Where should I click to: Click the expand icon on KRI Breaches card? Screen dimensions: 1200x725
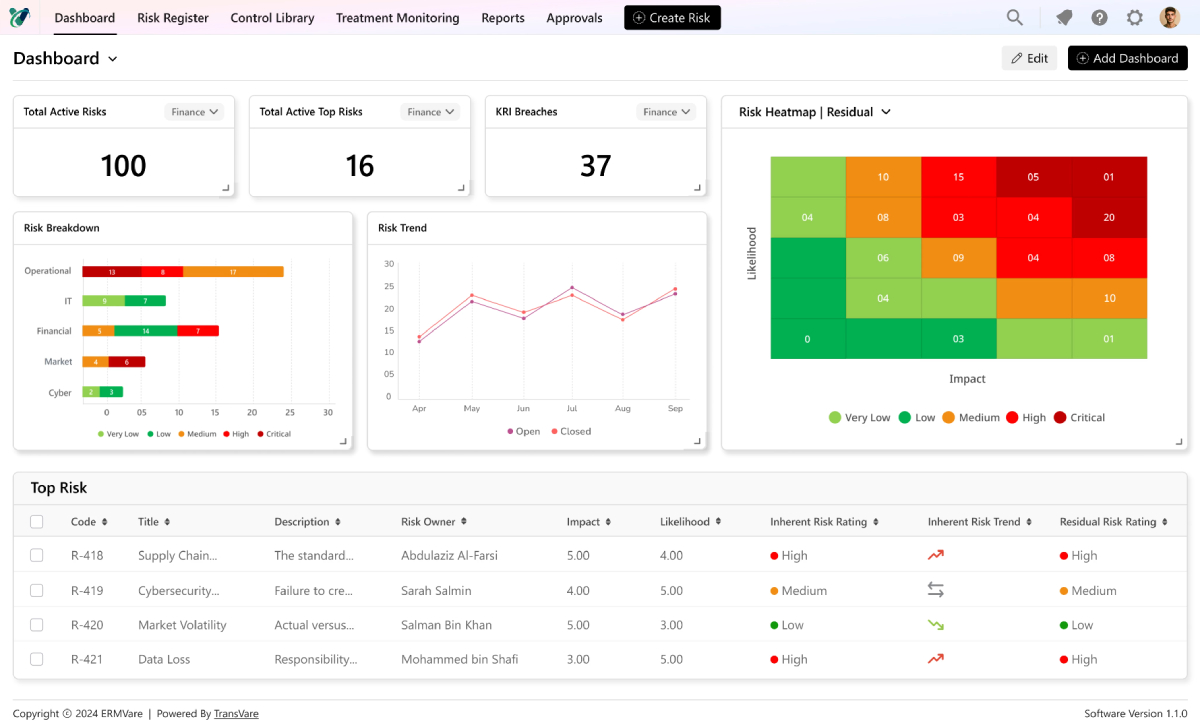pyautogui.click(x=697, y=188)
